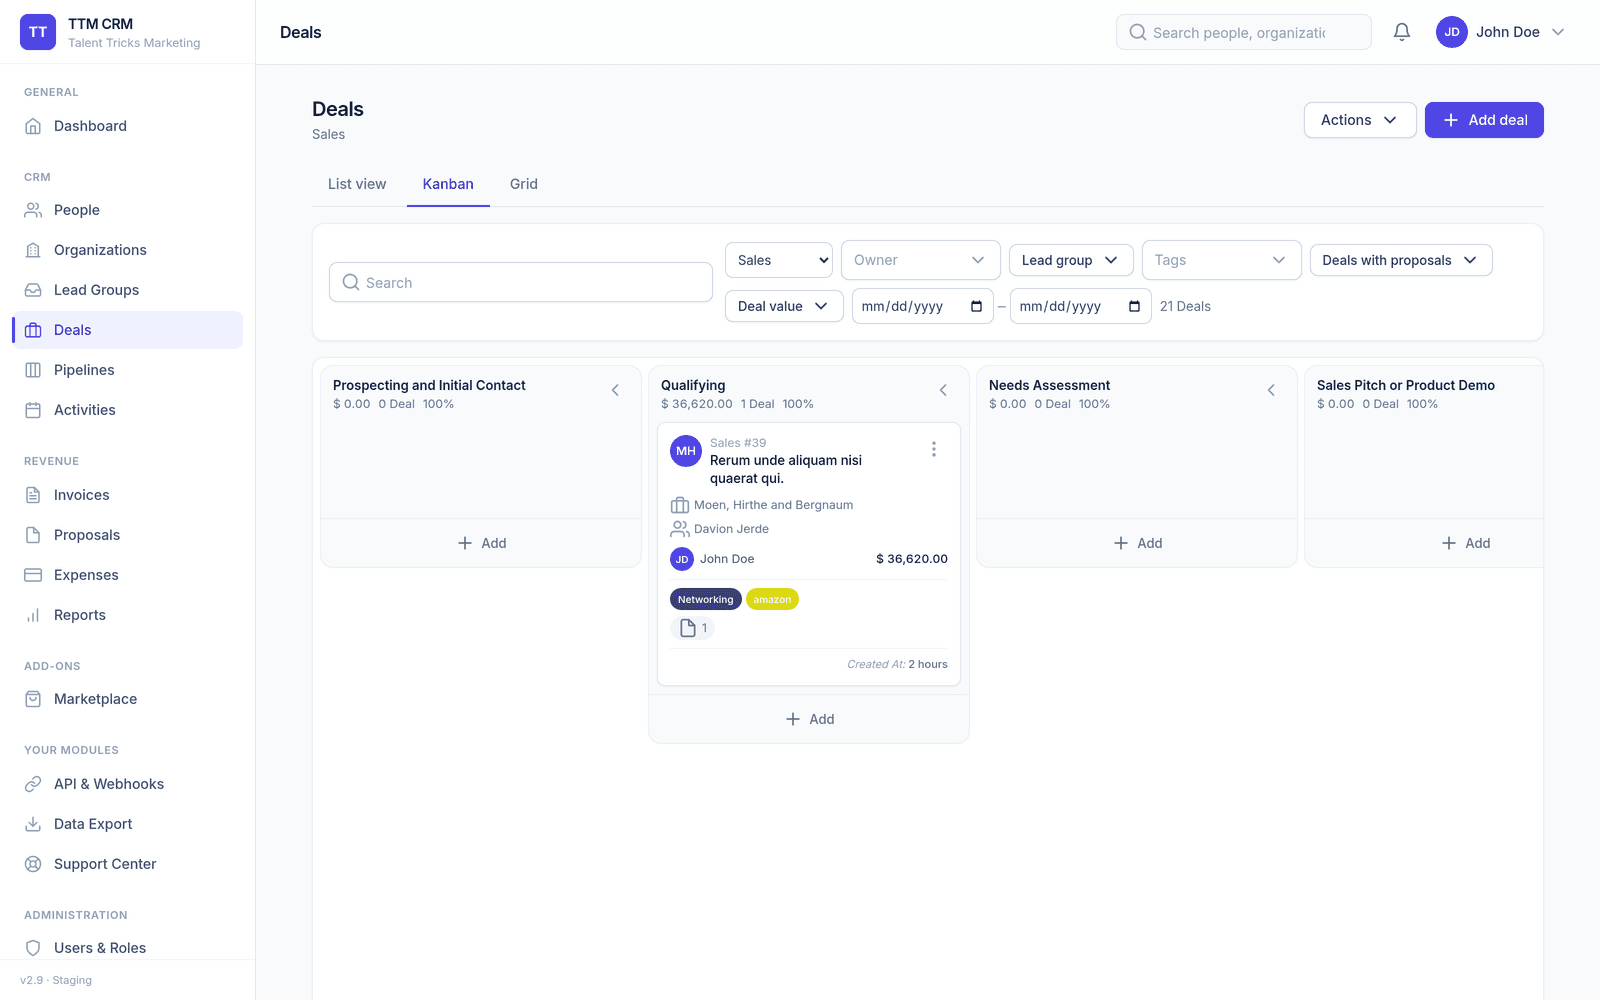Screen dimensions: 1600x1000
Task: Switch to List view tab
Action: pyautogui.click(x=357, y=184)
